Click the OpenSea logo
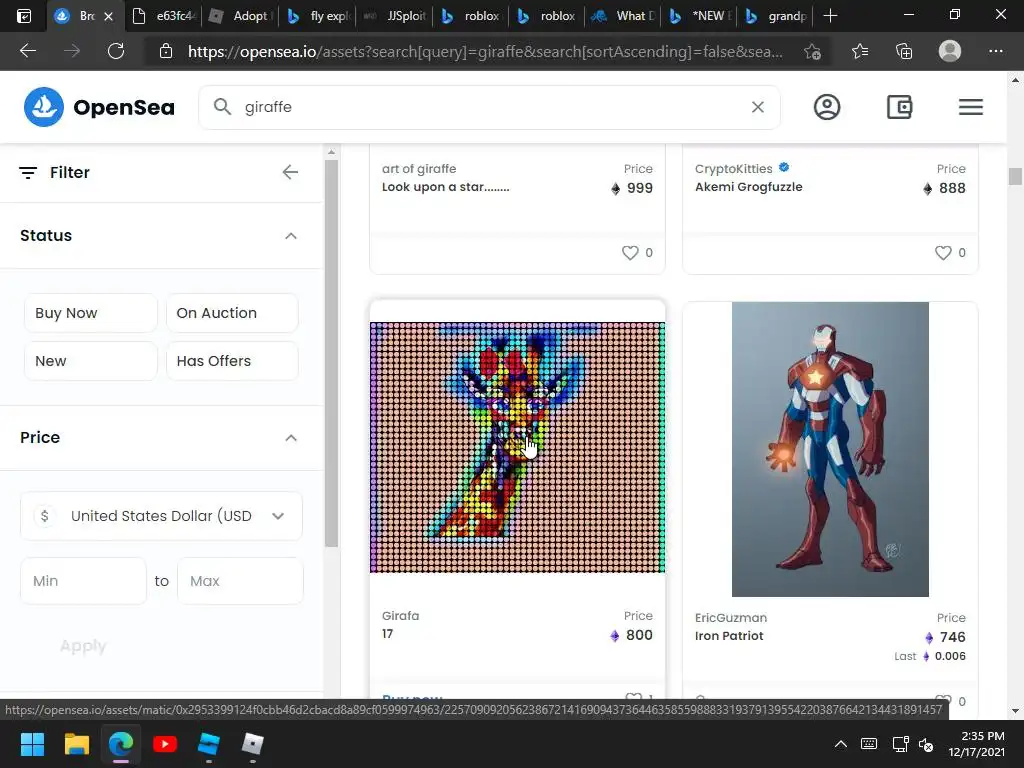 click(99, 107)
